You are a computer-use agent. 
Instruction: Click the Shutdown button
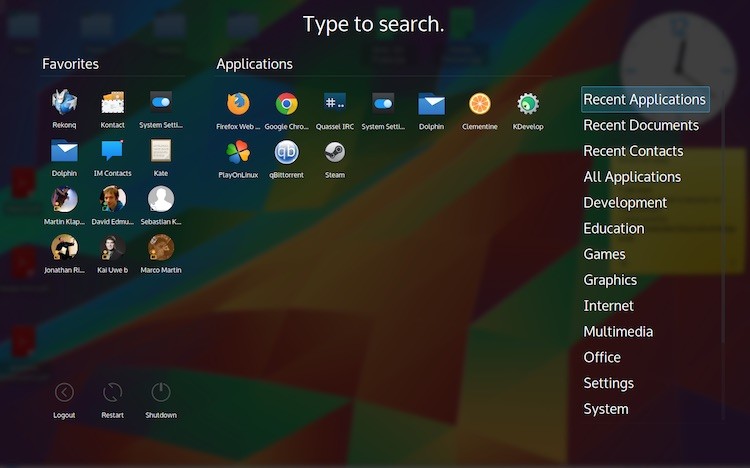tap(161, 400)
